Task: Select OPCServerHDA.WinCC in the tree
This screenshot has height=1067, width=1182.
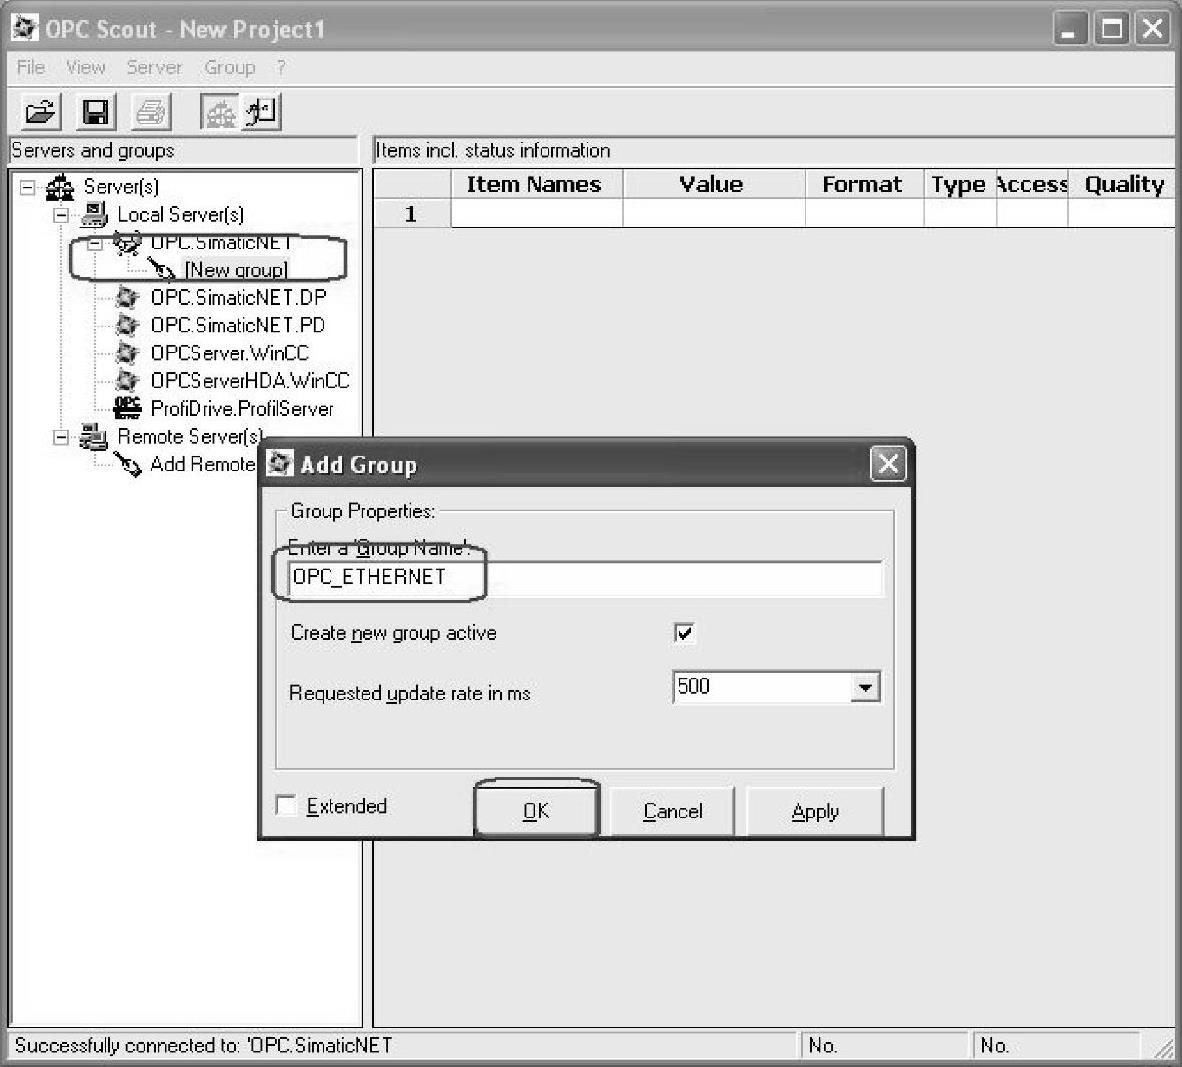Action: click(250, 381)
